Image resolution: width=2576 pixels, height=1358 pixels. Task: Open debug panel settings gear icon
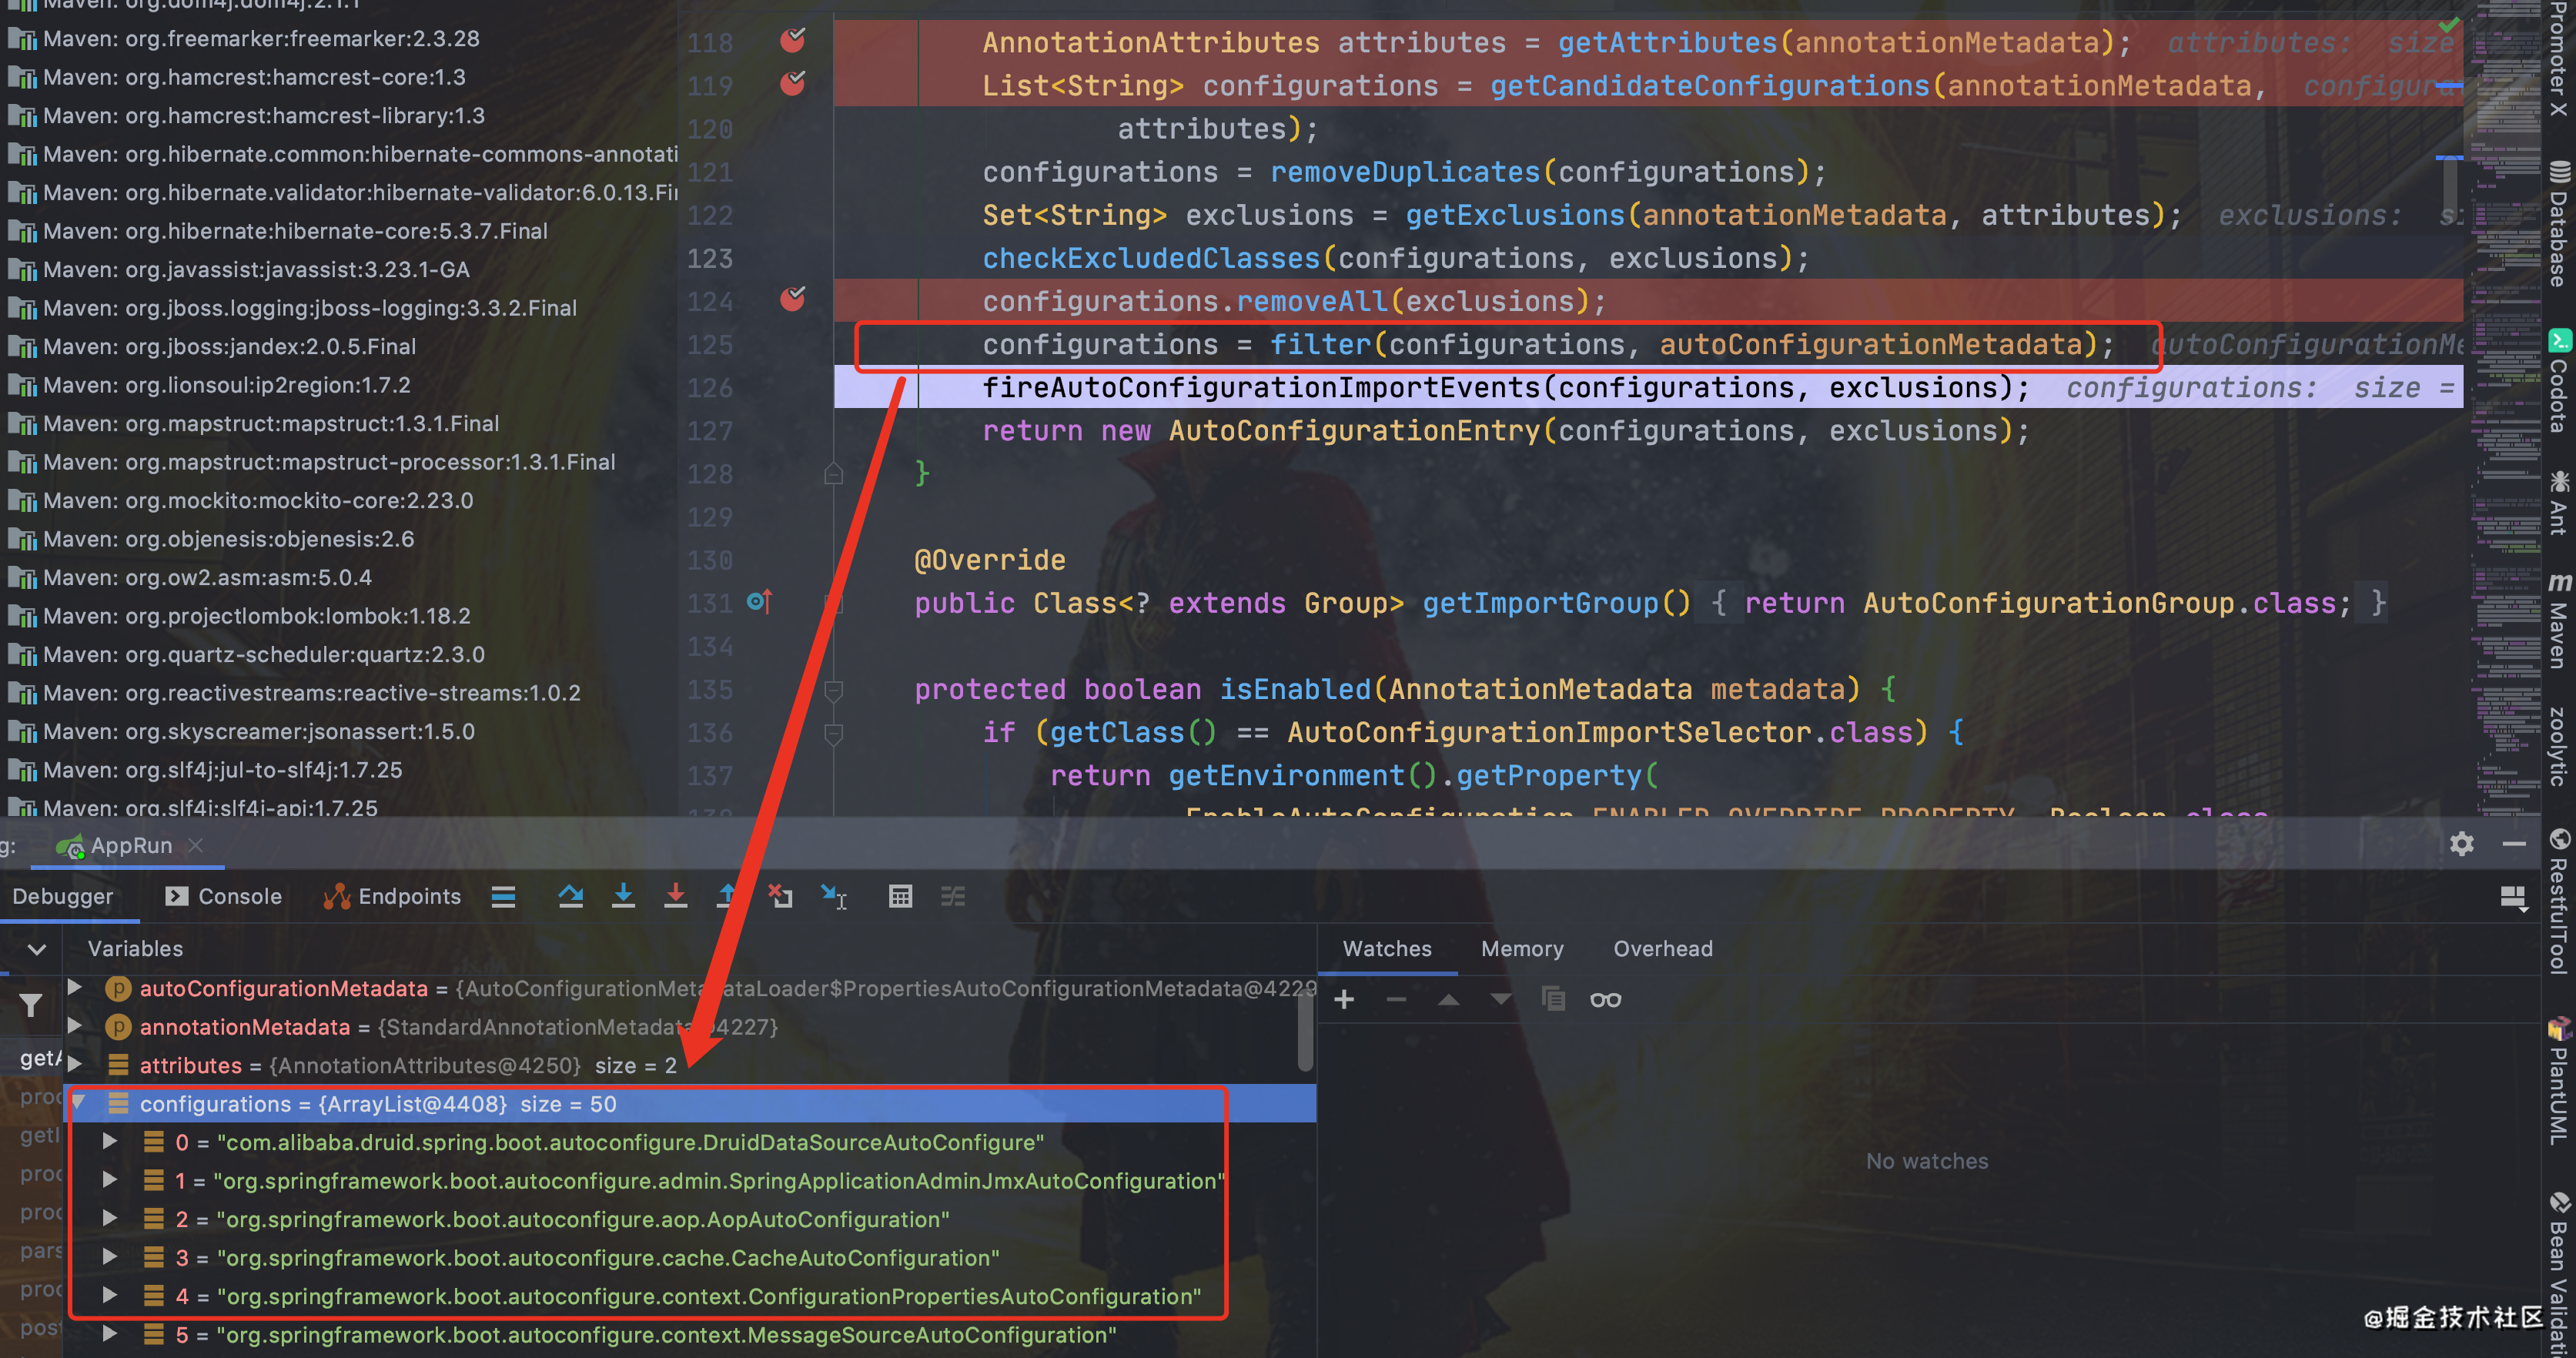click(2461, 844)
